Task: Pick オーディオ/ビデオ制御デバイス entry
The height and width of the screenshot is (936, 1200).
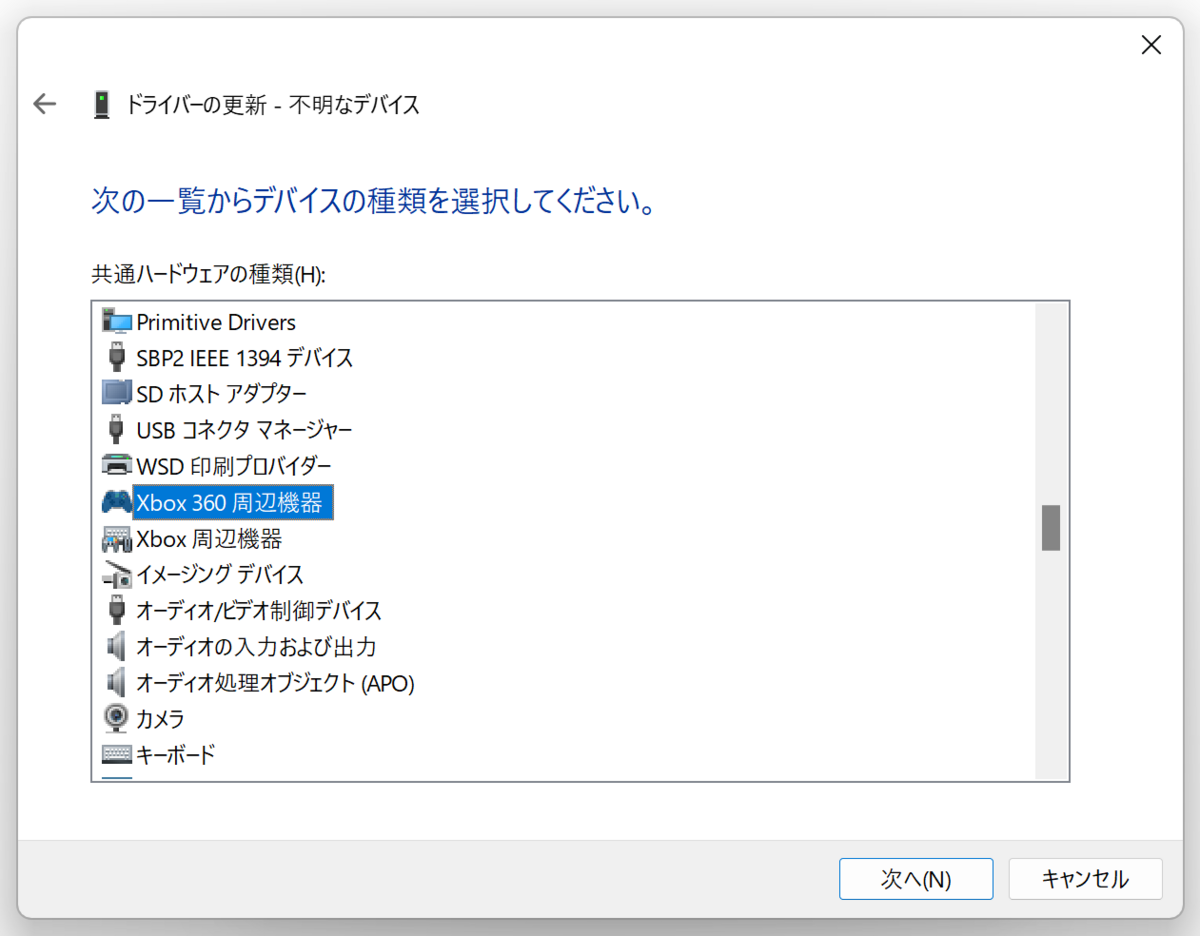Action: pyautogui.click(x=259, y=610)
